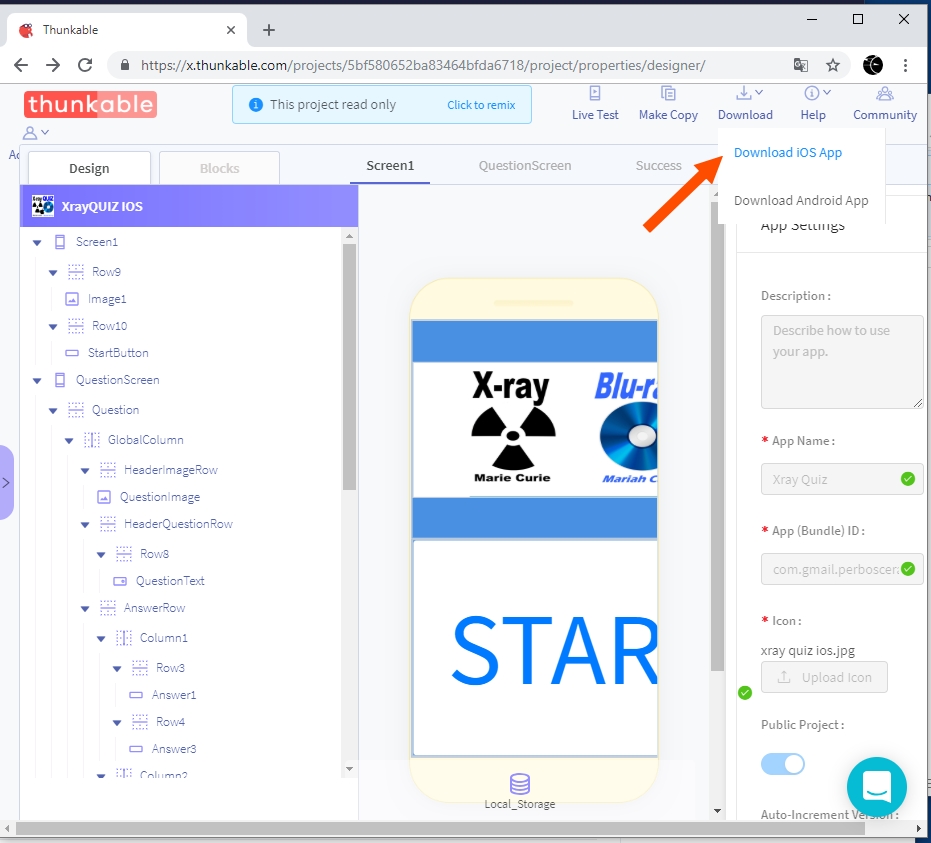This screenshot has height=843, width=931.
Task: Select the Answer1 button icon
Action: (x=136, y=695)
